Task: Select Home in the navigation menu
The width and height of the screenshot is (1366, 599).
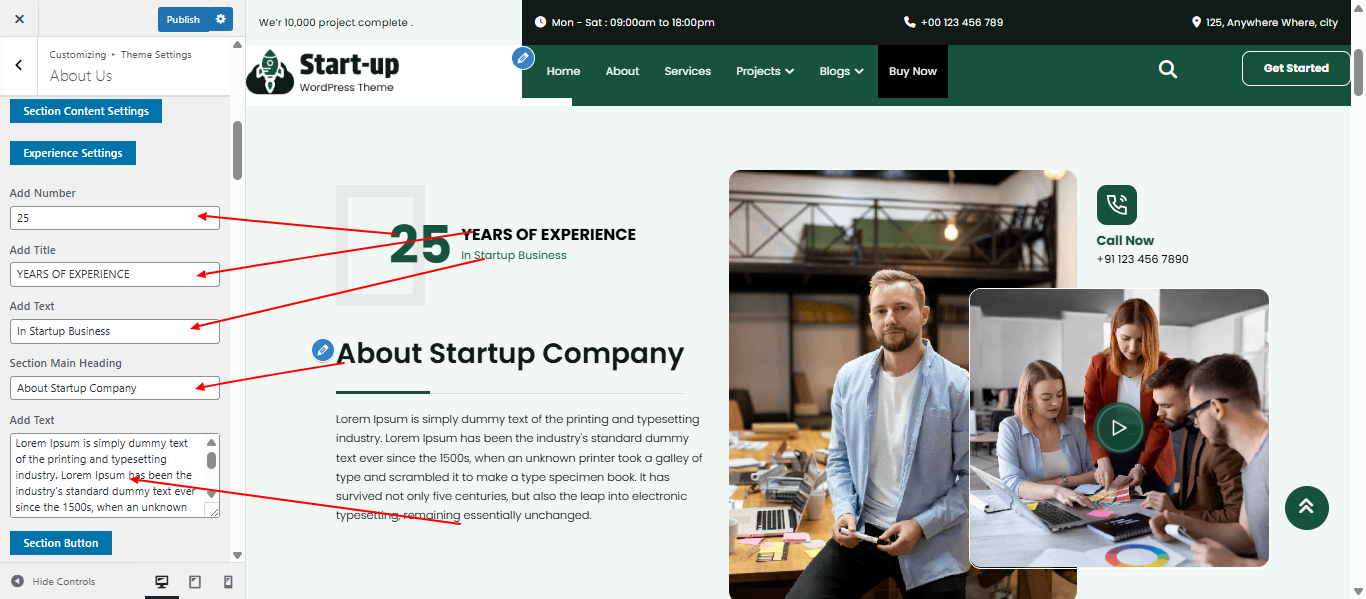Action: 563,71
